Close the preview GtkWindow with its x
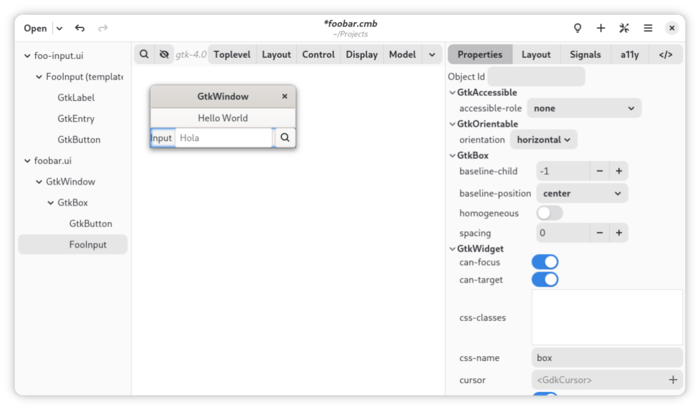The height and width of the screenshot is (410, 700). point(285,96)
